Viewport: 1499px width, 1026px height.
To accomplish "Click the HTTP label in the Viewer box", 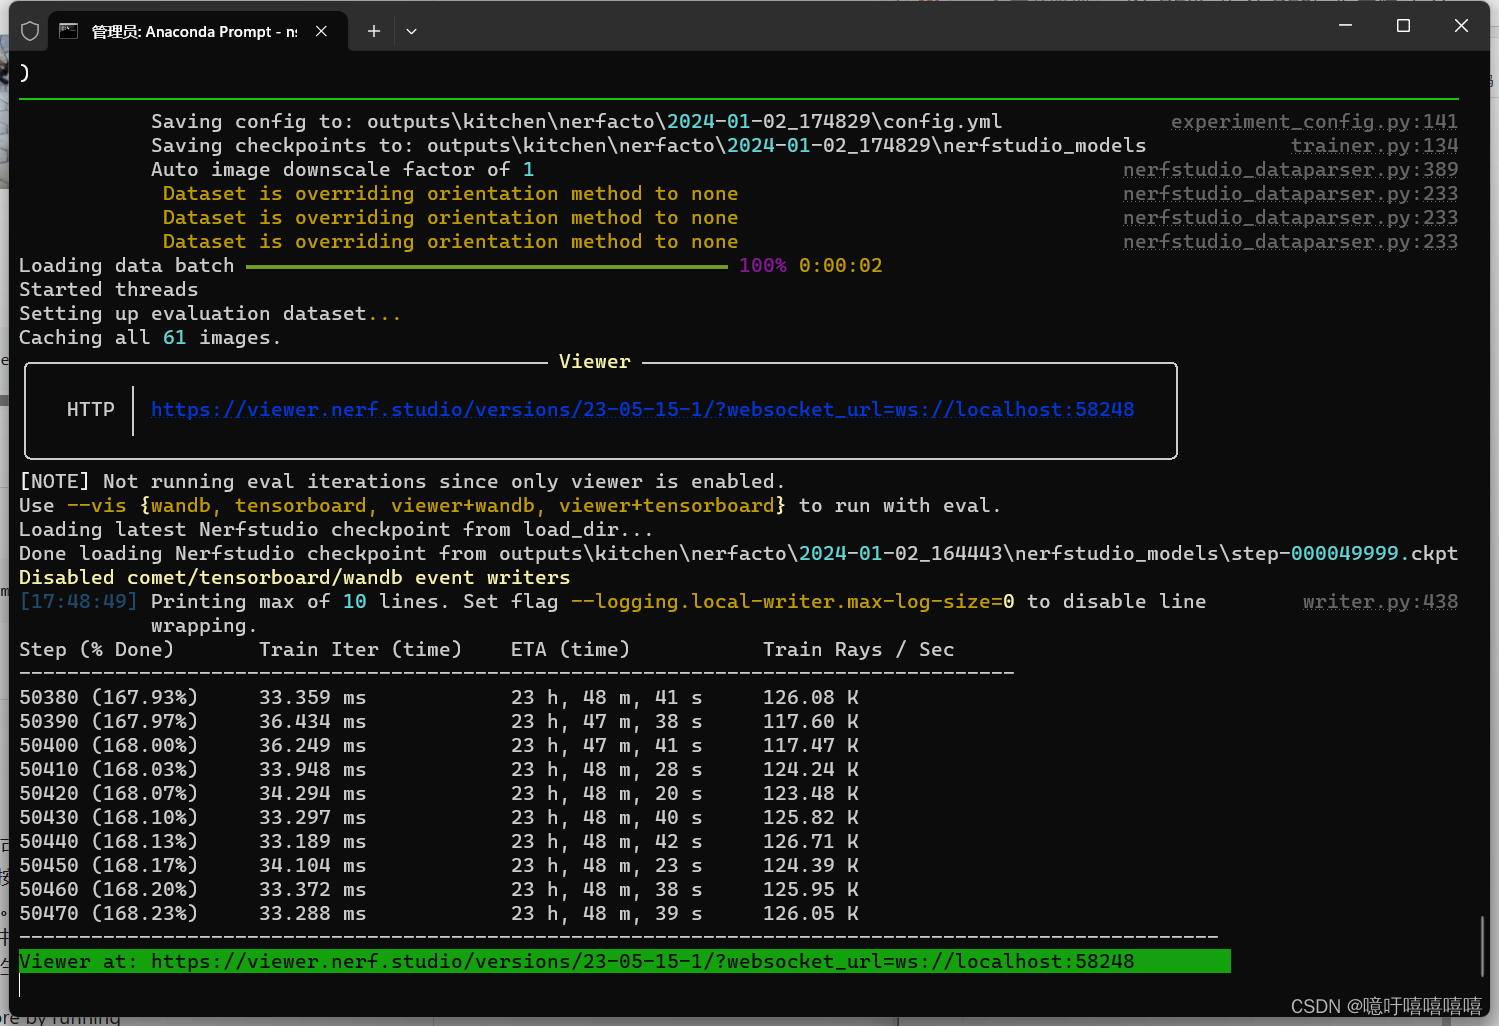I will pos(91,409).
